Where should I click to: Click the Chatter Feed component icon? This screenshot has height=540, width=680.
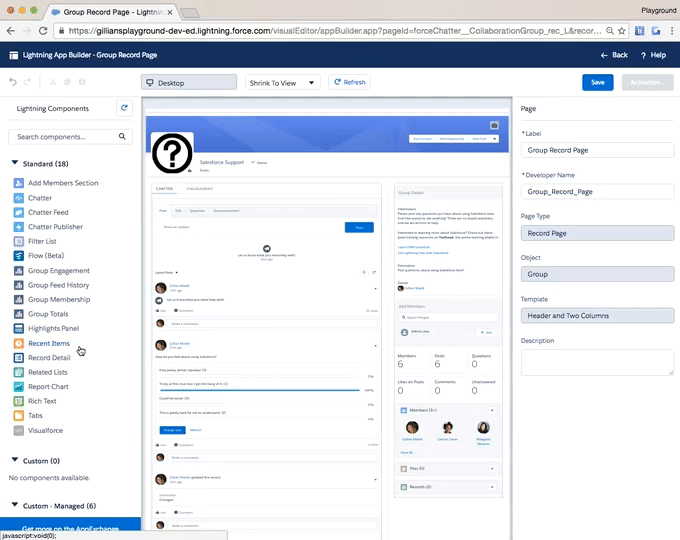19,212
